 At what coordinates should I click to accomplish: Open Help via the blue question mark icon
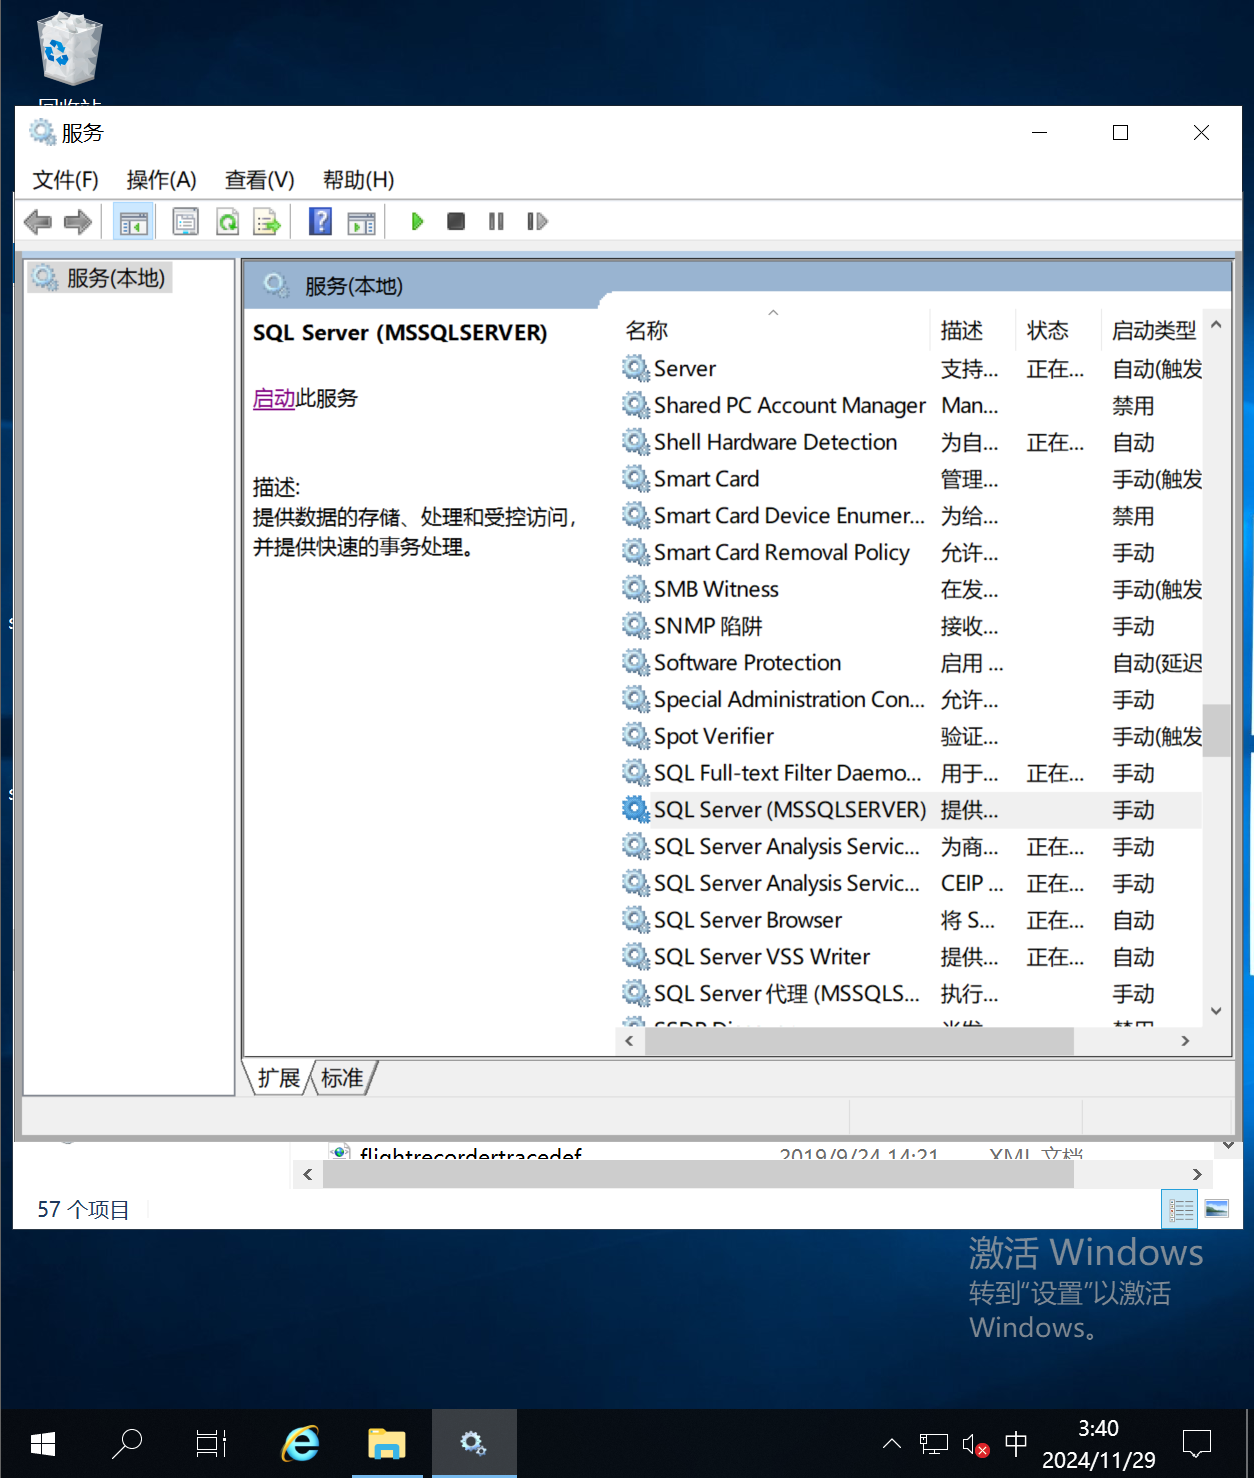320,222
